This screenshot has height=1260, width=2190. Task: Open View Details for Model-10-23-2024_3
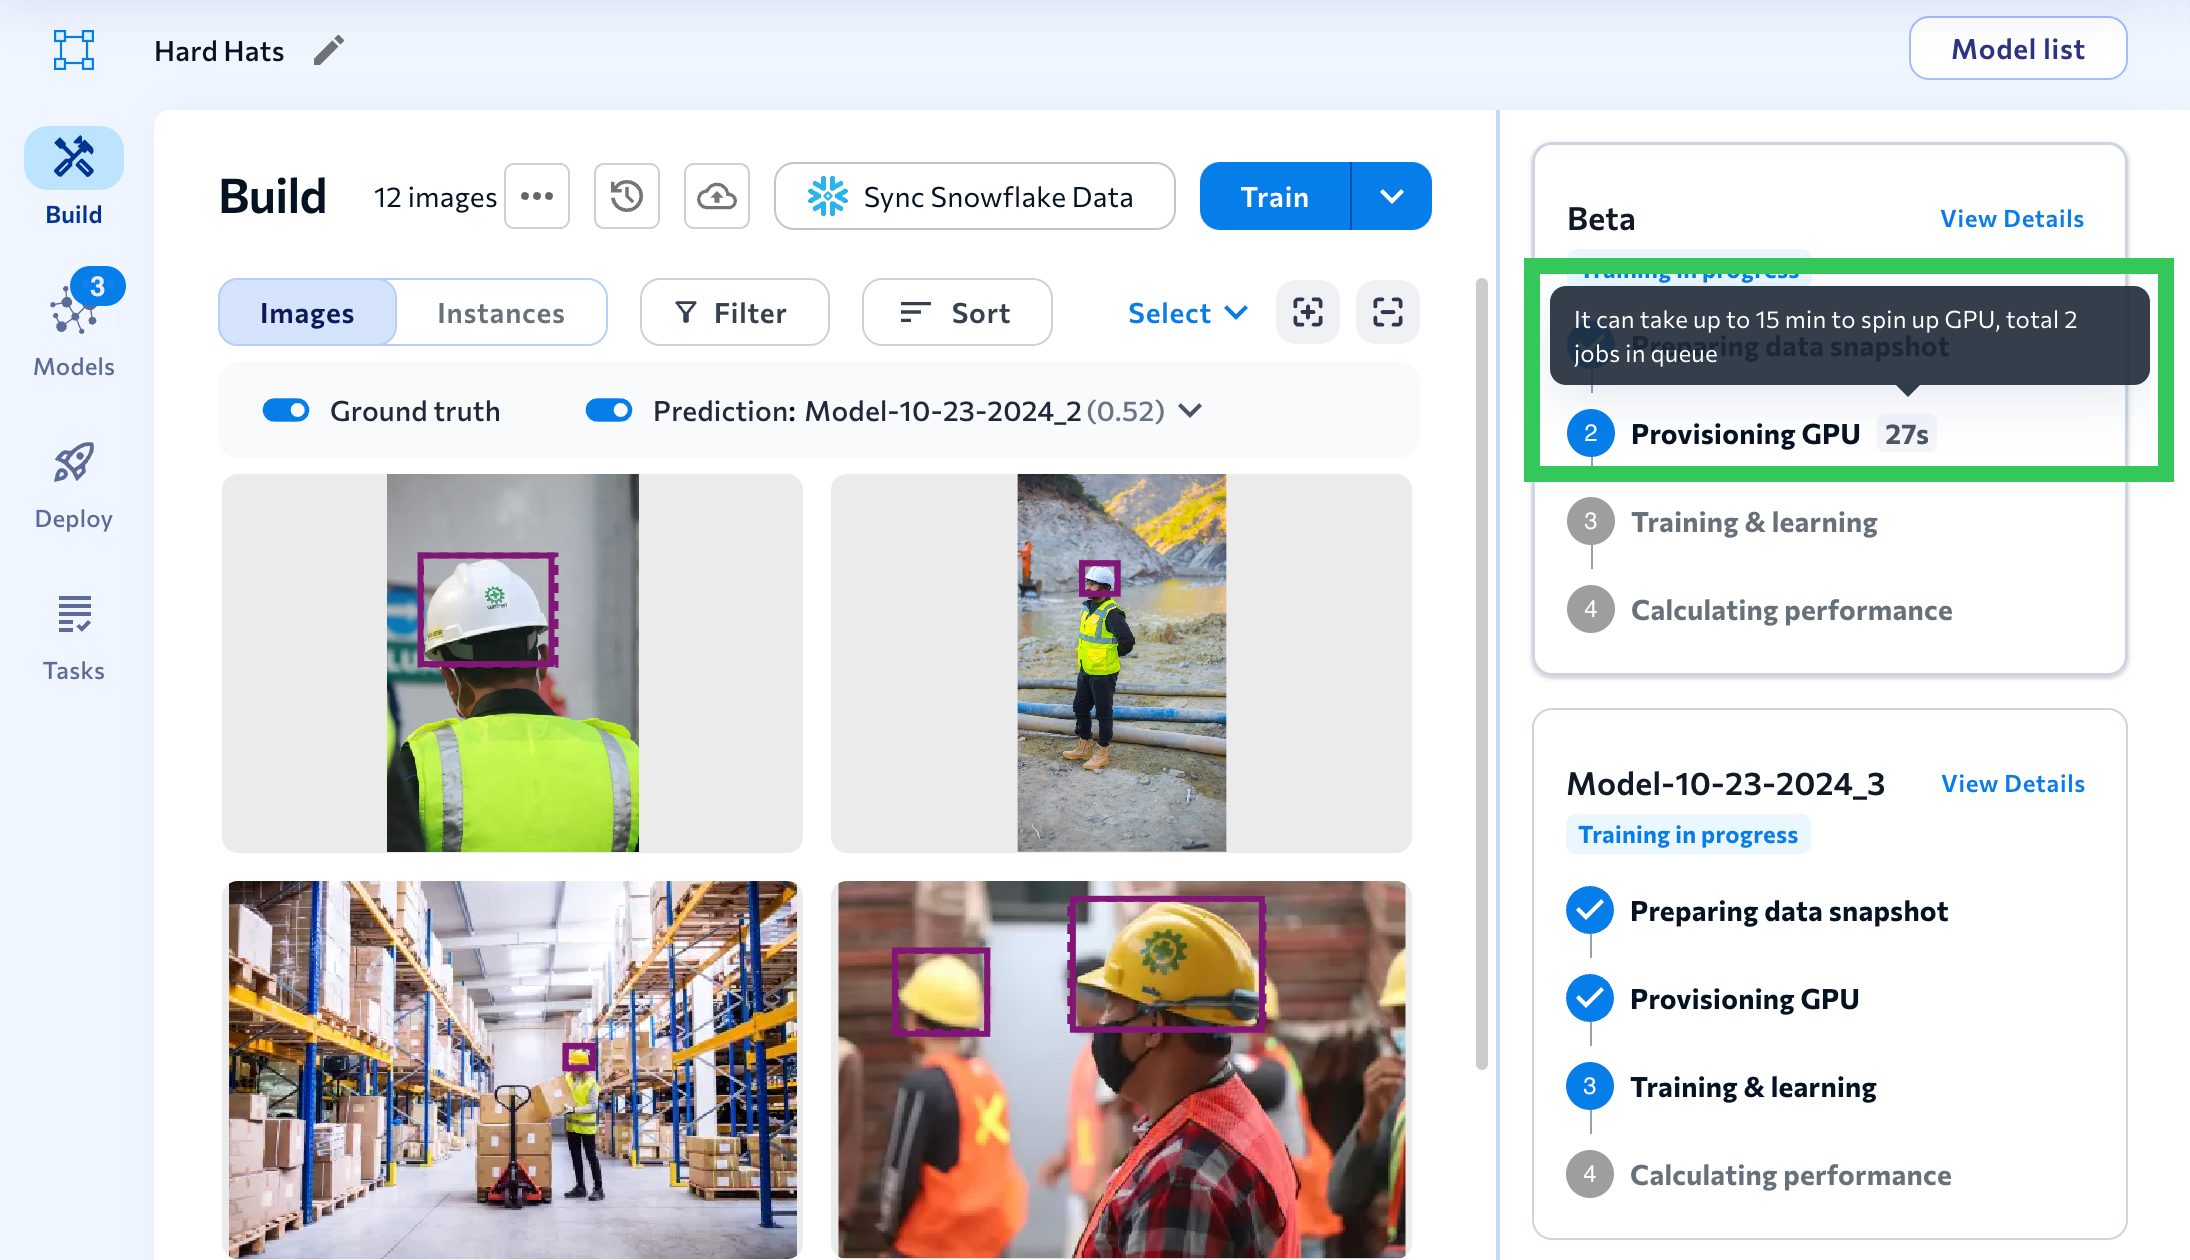pyautogui.click(x=2012, y=784)
